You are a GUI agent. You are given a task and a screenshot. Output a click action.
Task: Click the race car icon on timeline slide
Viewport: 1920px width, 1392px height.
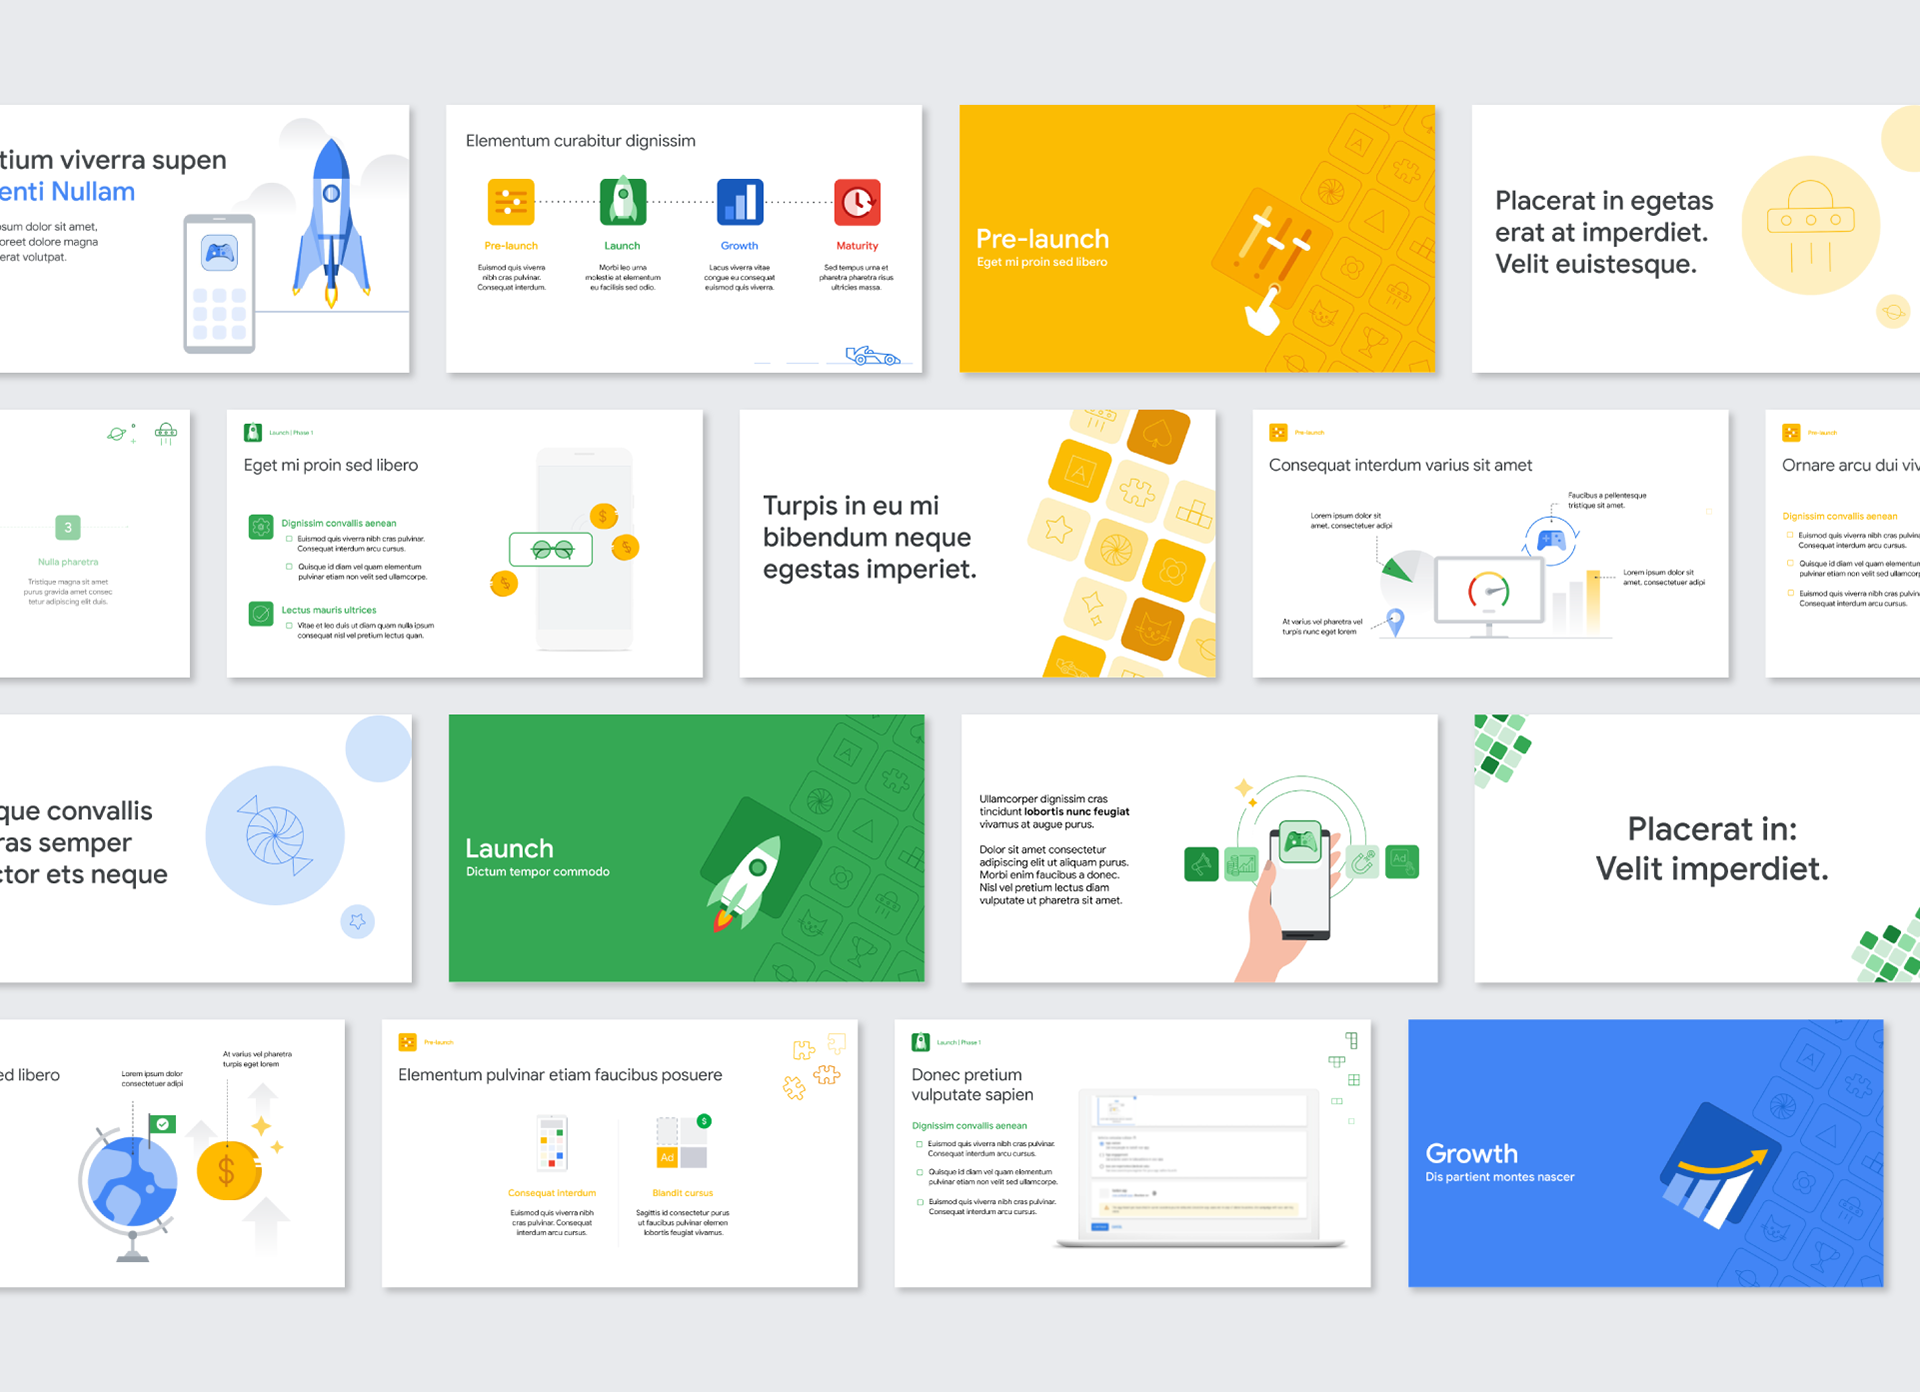tap(872, 356)
